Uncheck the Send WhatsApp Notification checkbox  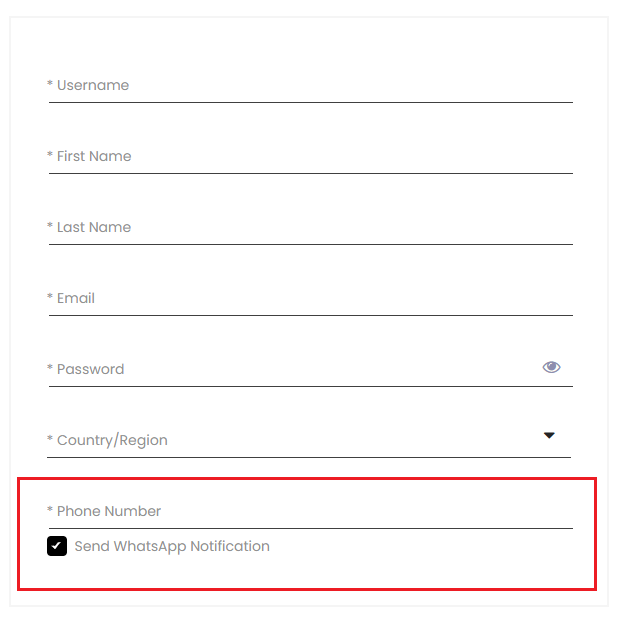coord(57,546)
